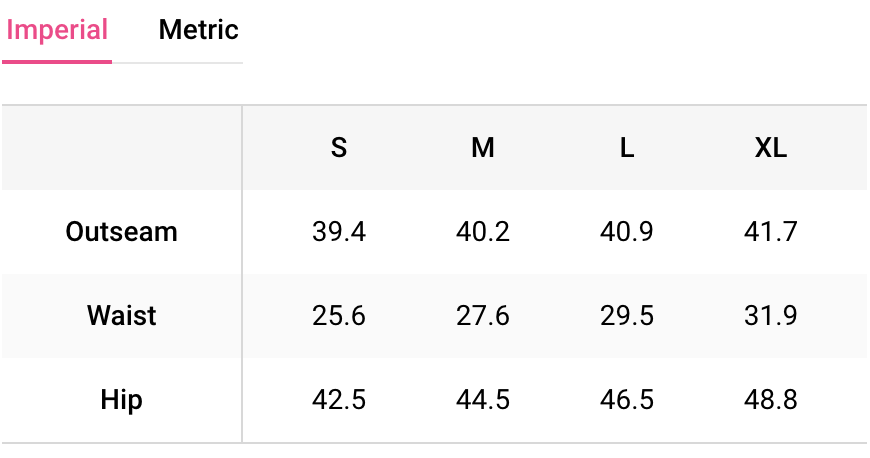The width and height of the screenshot is (870, 458).
Task: Switch to the Metric tab
Action: coord(198,30)
